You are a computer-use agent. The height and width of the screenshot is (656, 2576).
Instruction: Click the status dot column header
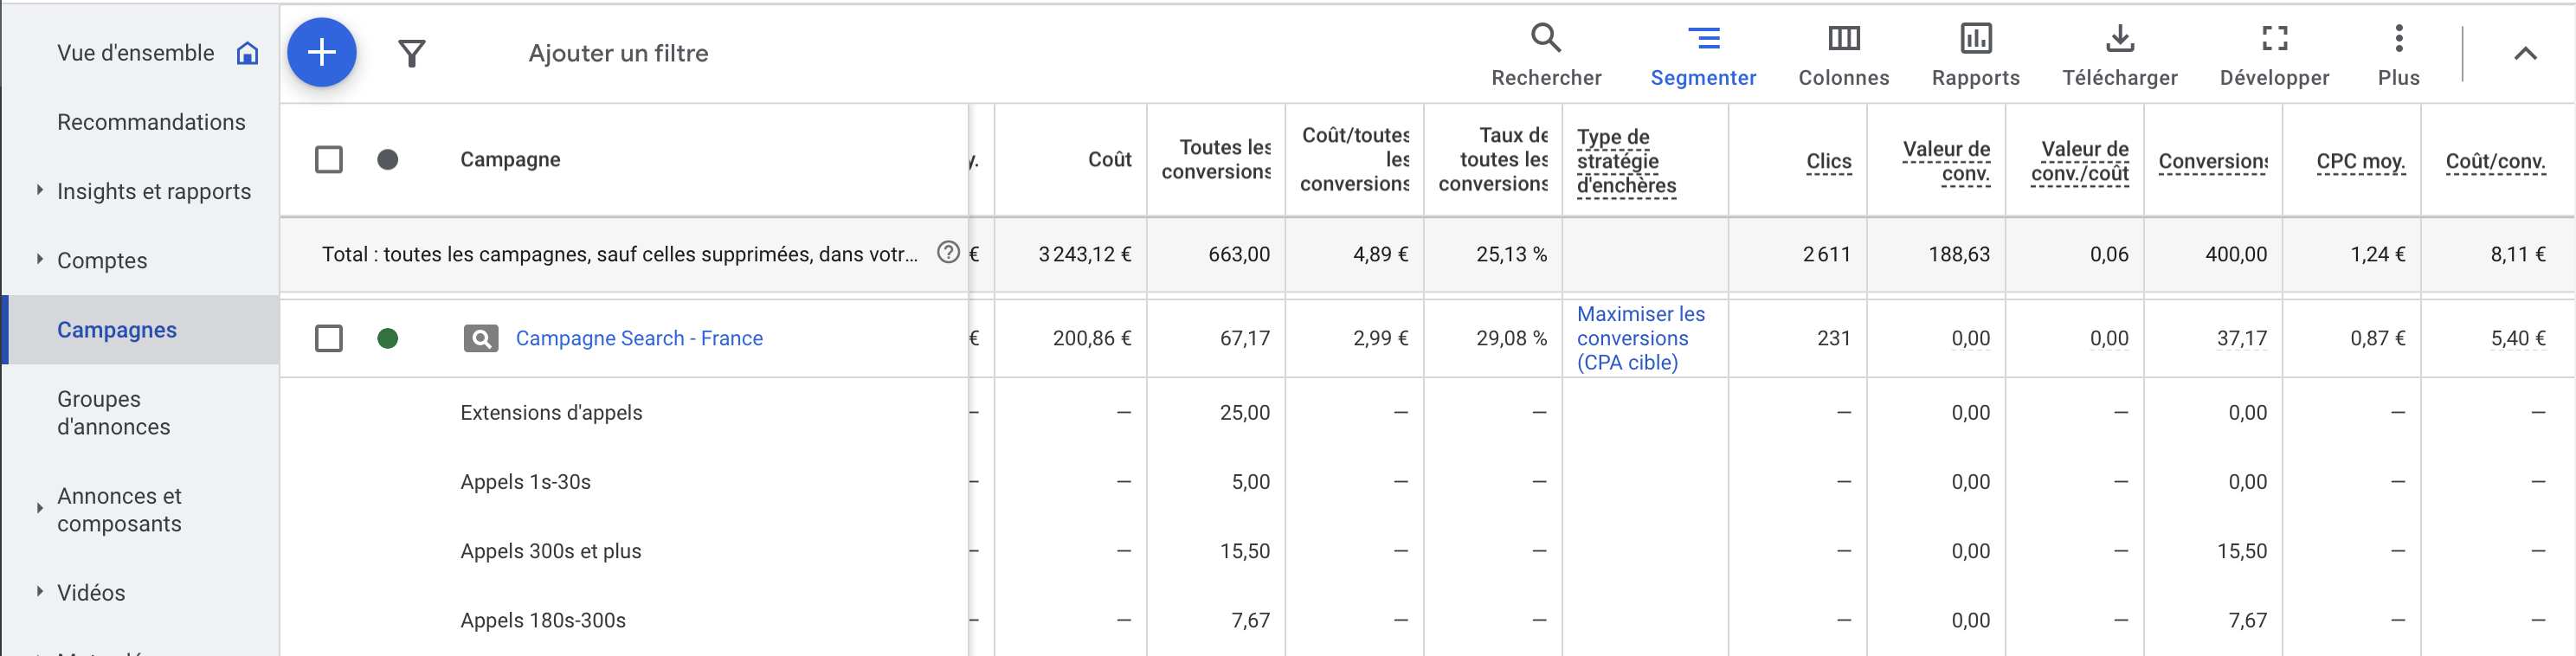click(x=388, y=160)
